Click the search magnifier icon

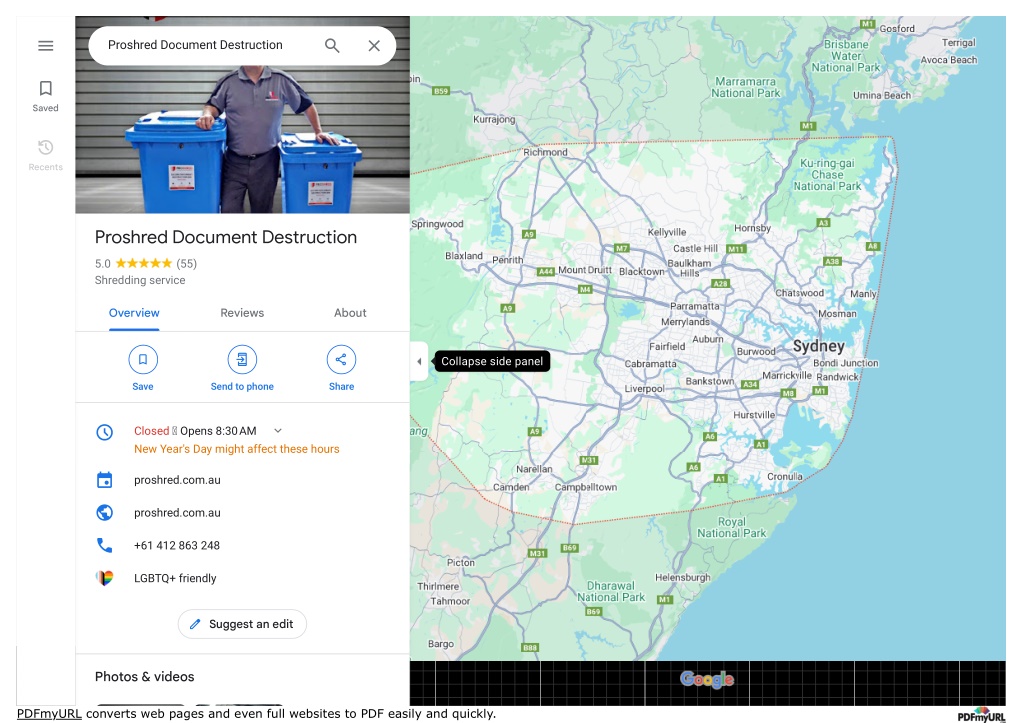[332, 46]
